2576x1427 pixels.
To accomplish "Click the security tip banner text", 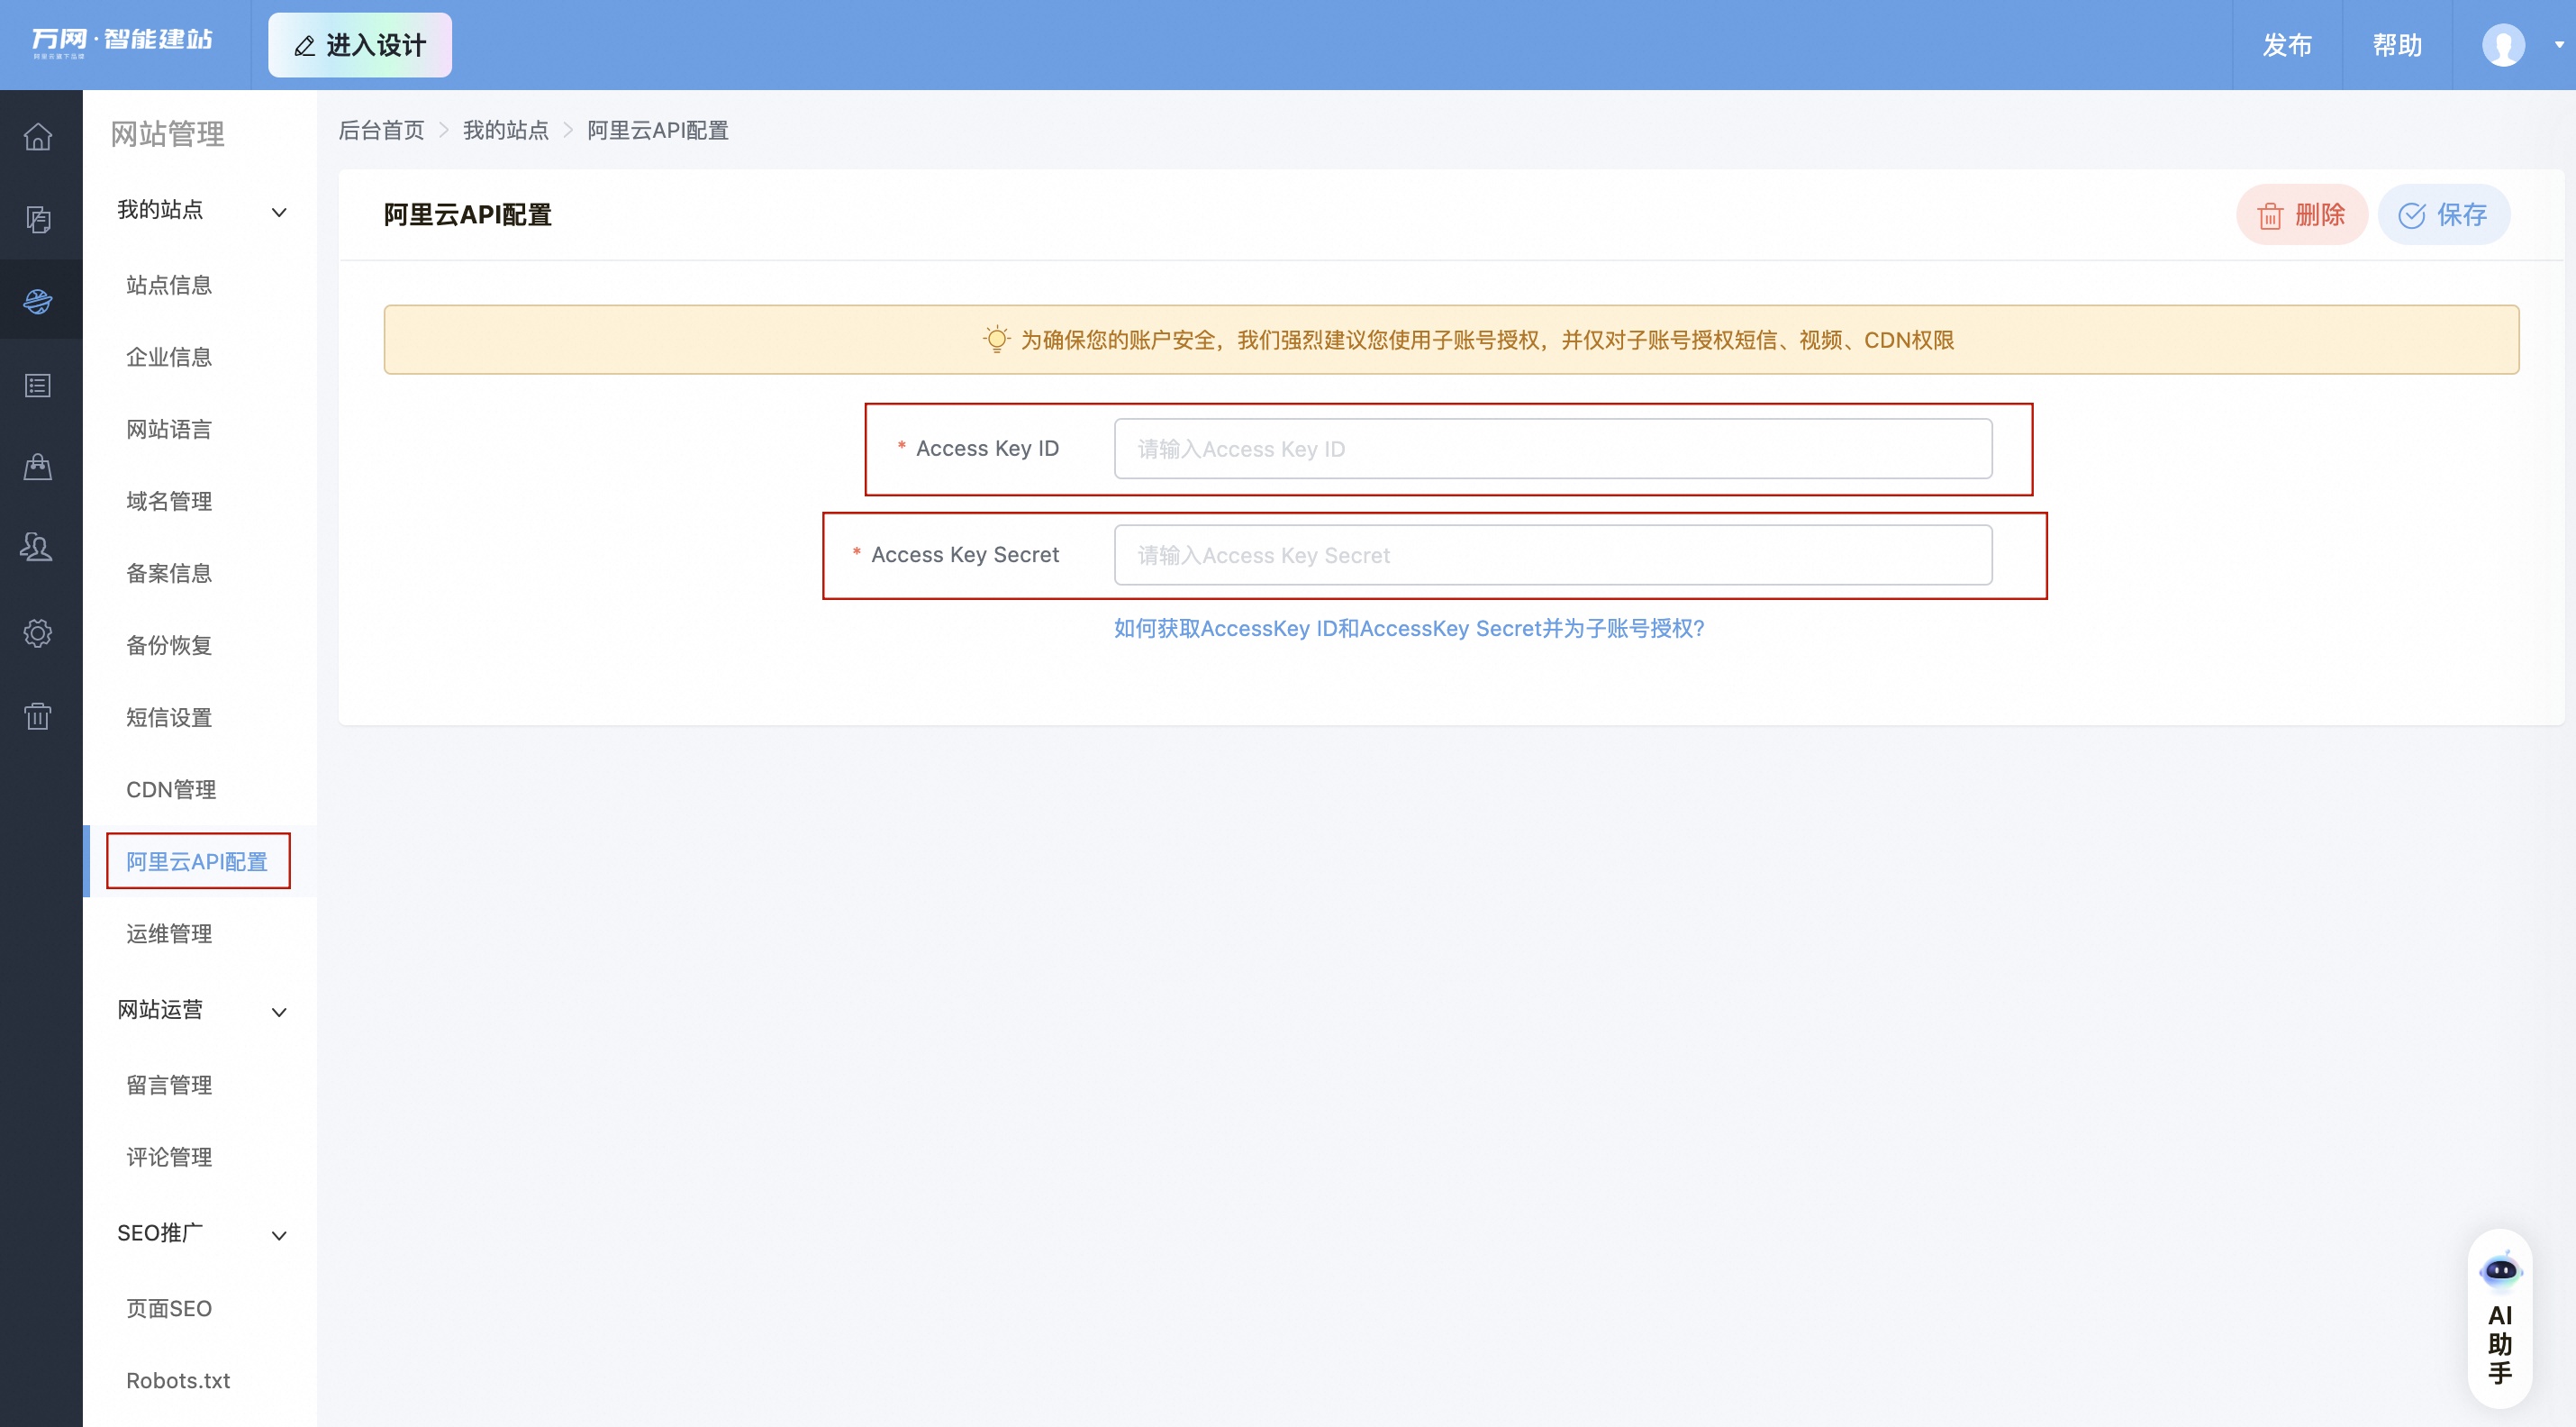I will pos(1487,340).
